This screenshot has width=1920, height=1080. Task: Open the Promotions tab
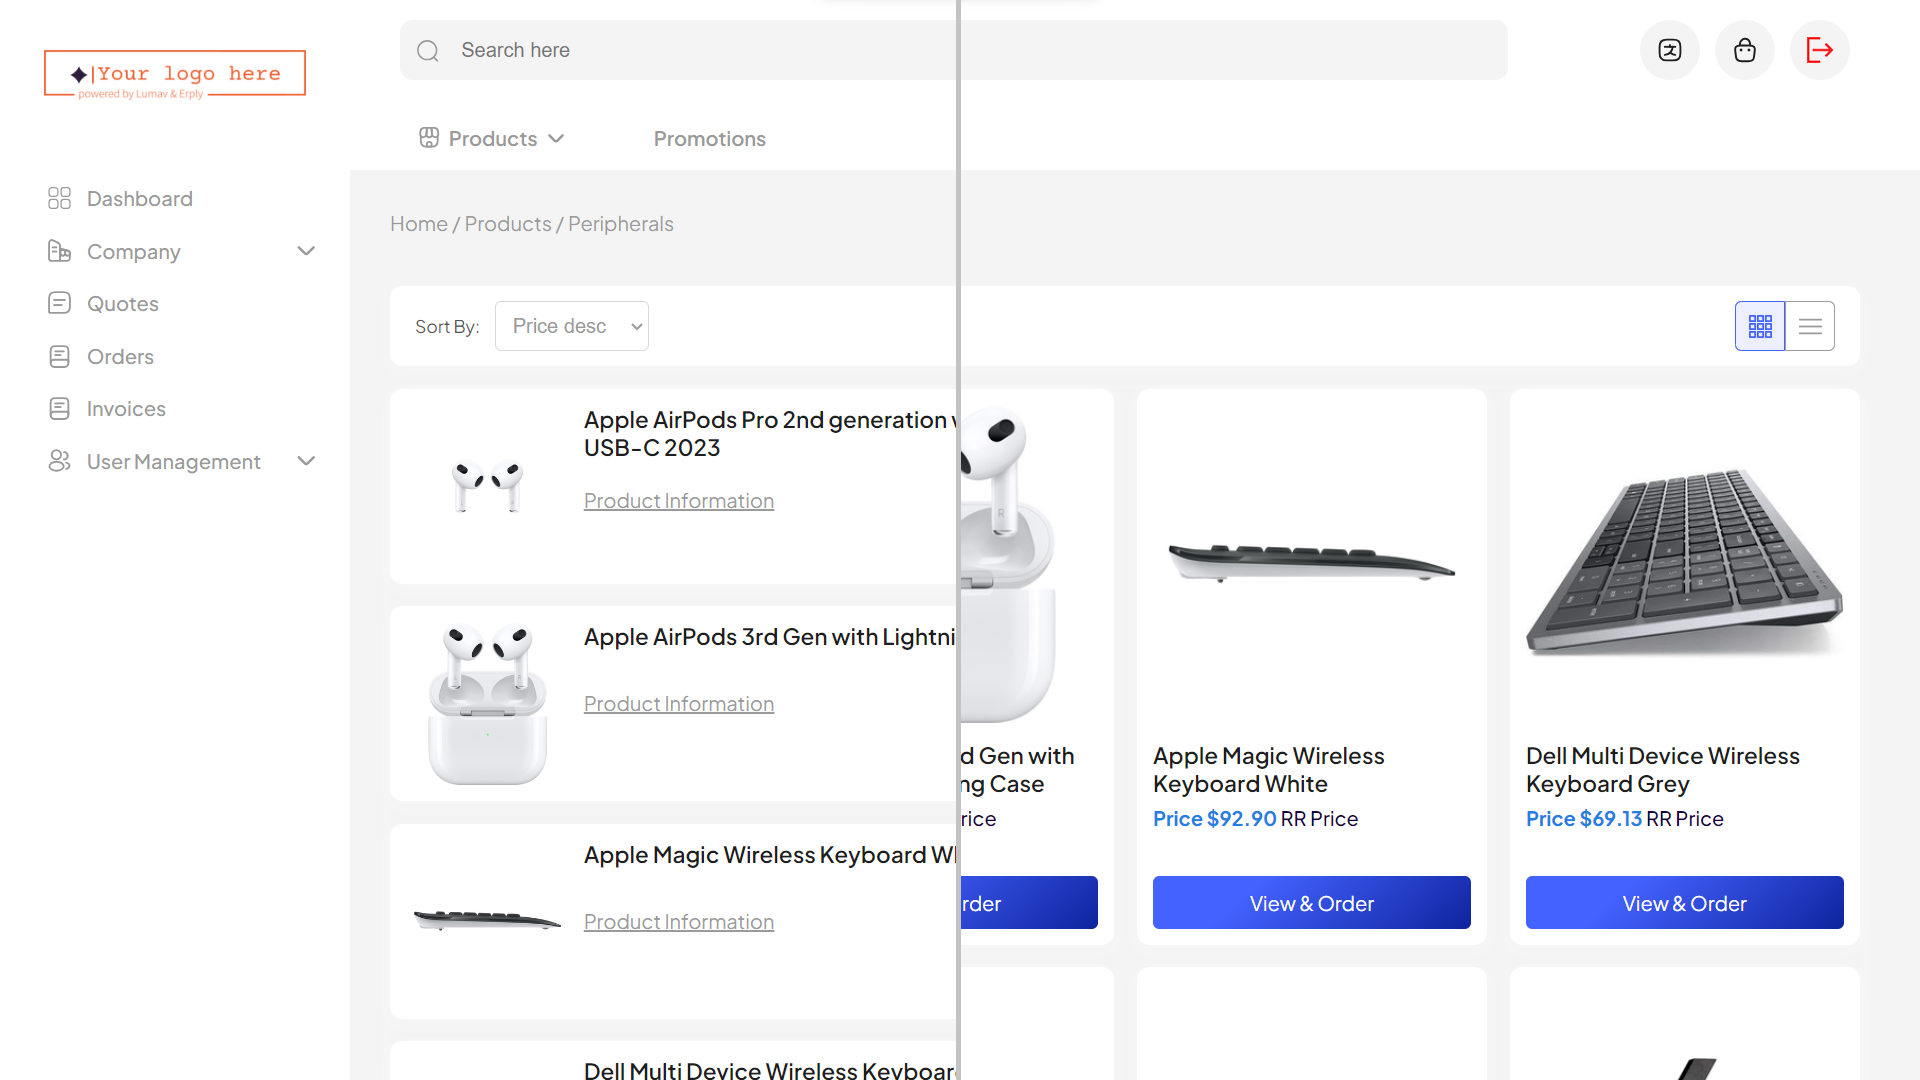click(x=709, y=139)
